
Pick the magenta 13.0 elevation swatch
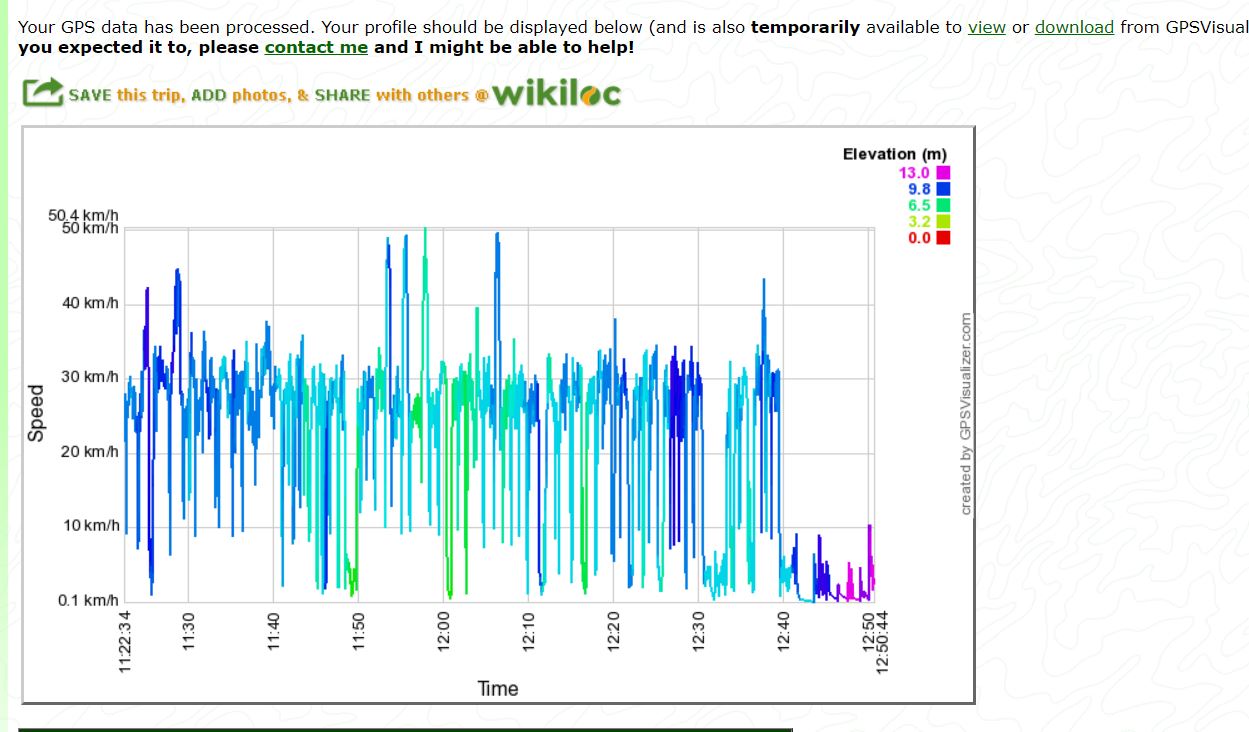point(942,173)
